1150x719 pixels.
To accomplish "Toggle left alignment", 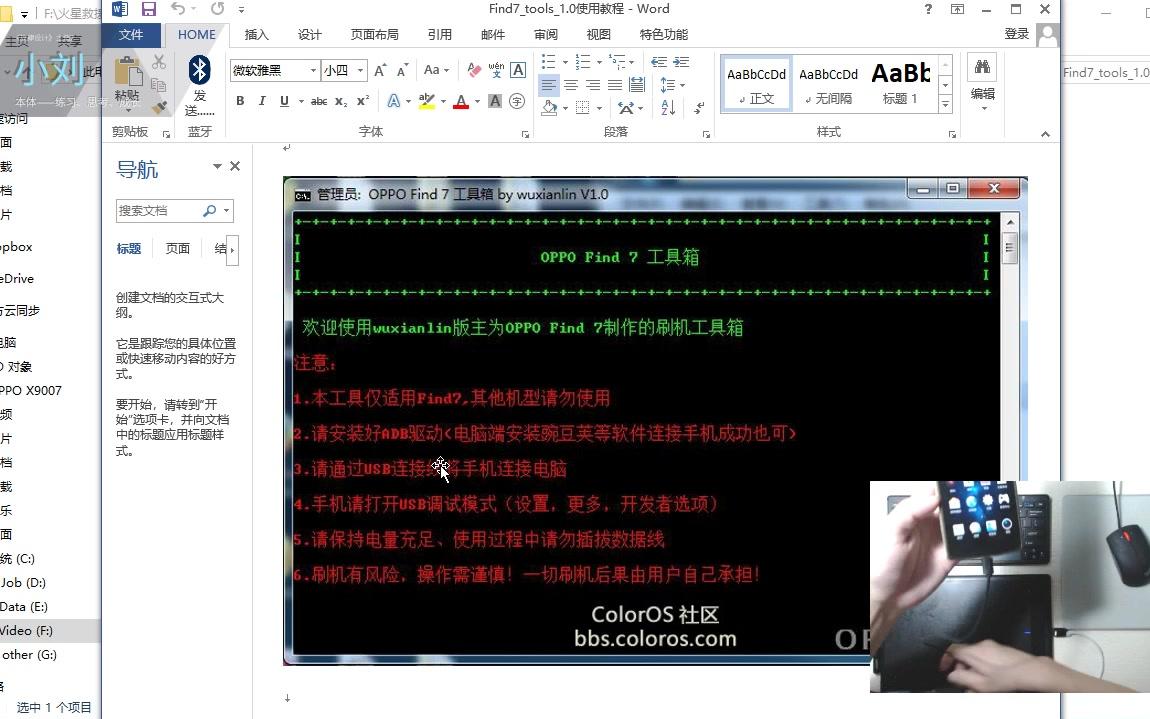I will click(x=548, y=85).
